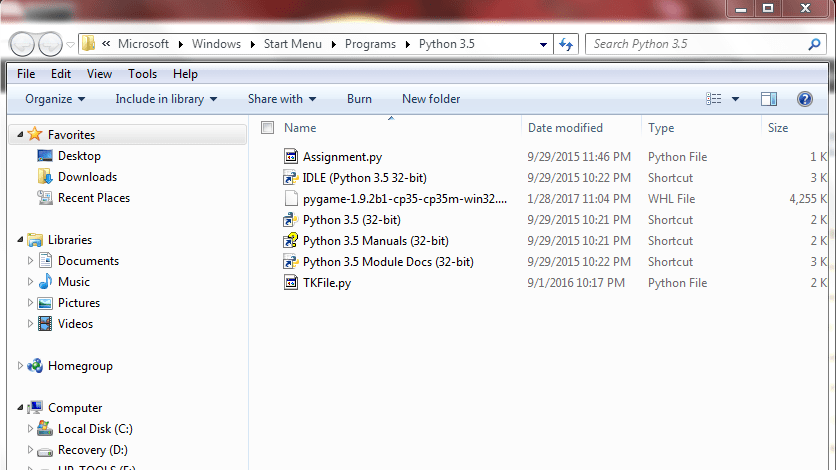The height and width of the screenshot is (470, 836).
Task: Open the File menu
Action: coord(26,74)
